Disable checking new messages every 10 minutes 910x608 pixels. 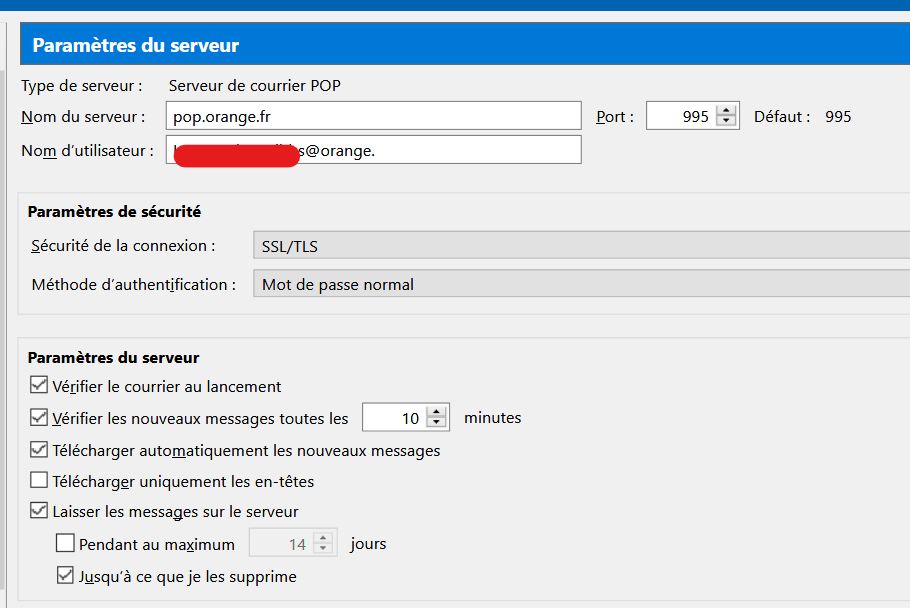(x=38, y=417)
